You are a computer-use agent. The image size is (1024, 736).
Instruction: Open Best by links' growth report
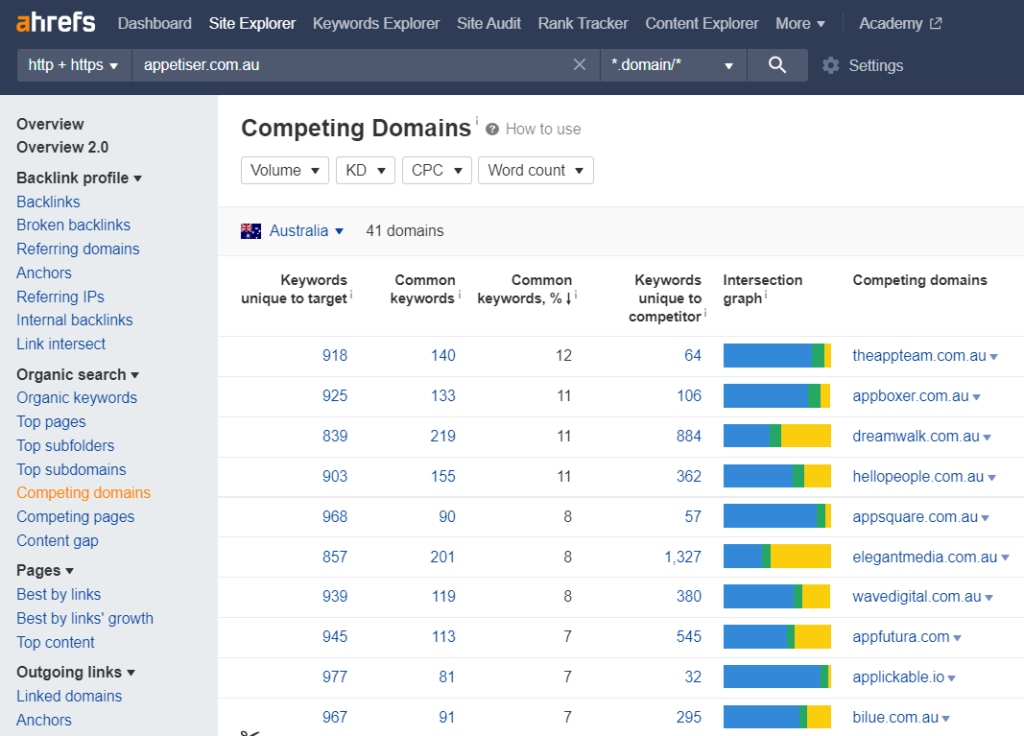tap(85, 618)
